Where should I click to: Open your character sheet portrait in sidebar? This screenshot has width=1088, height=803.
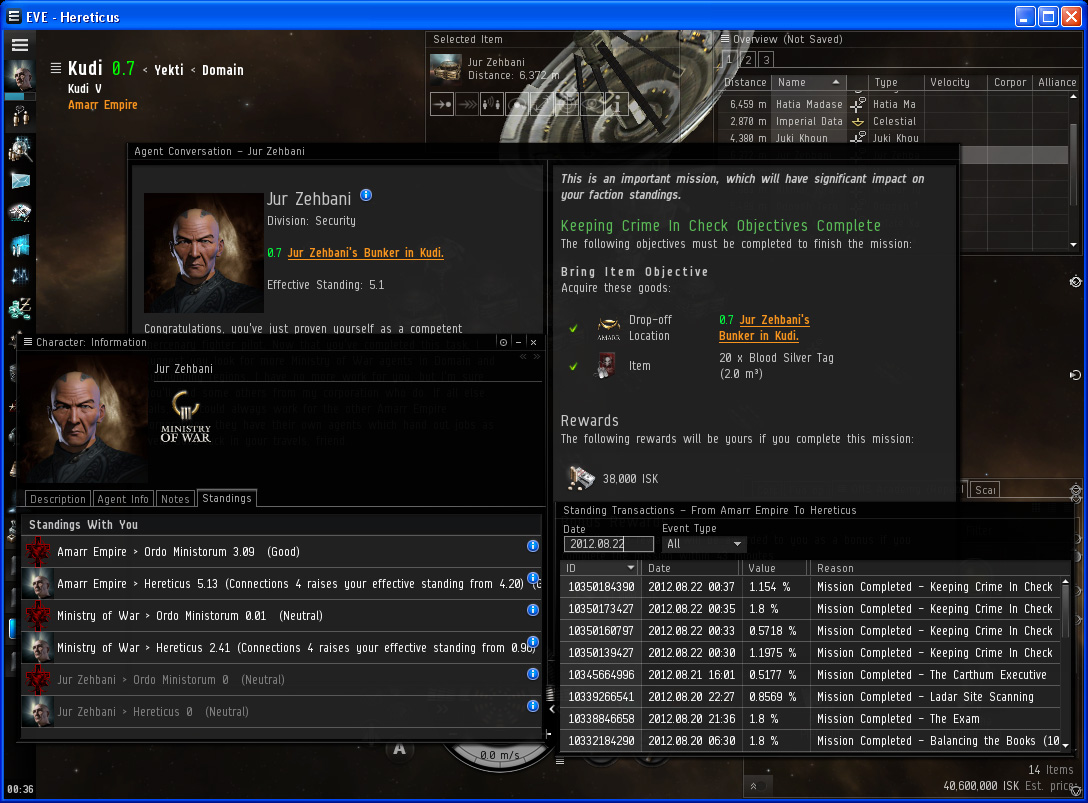pyautogui.click(x=19, y=75)
